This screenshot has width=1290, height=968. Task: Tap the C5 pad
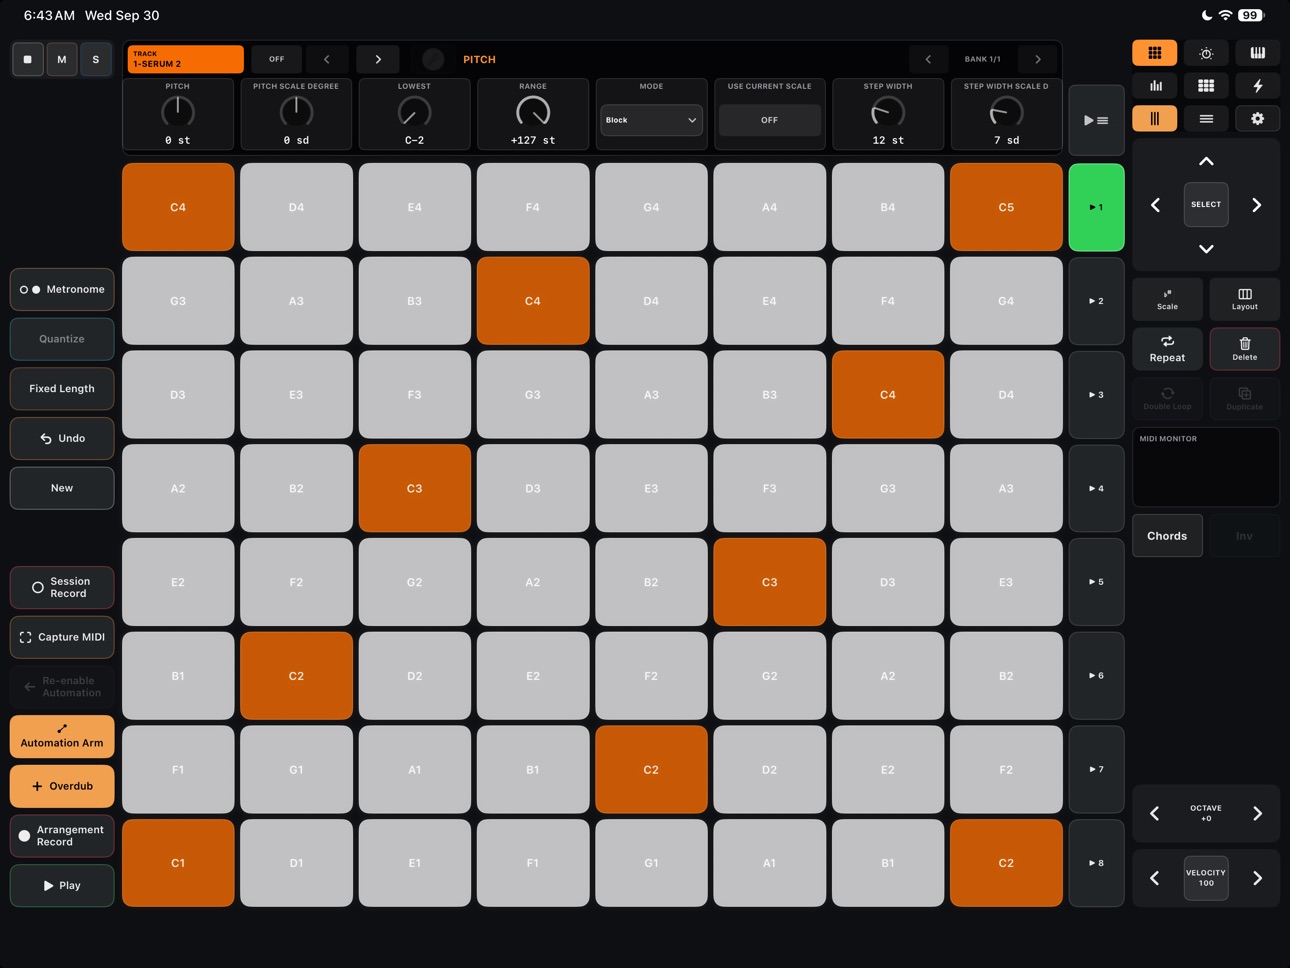[x=1006, y=207]
